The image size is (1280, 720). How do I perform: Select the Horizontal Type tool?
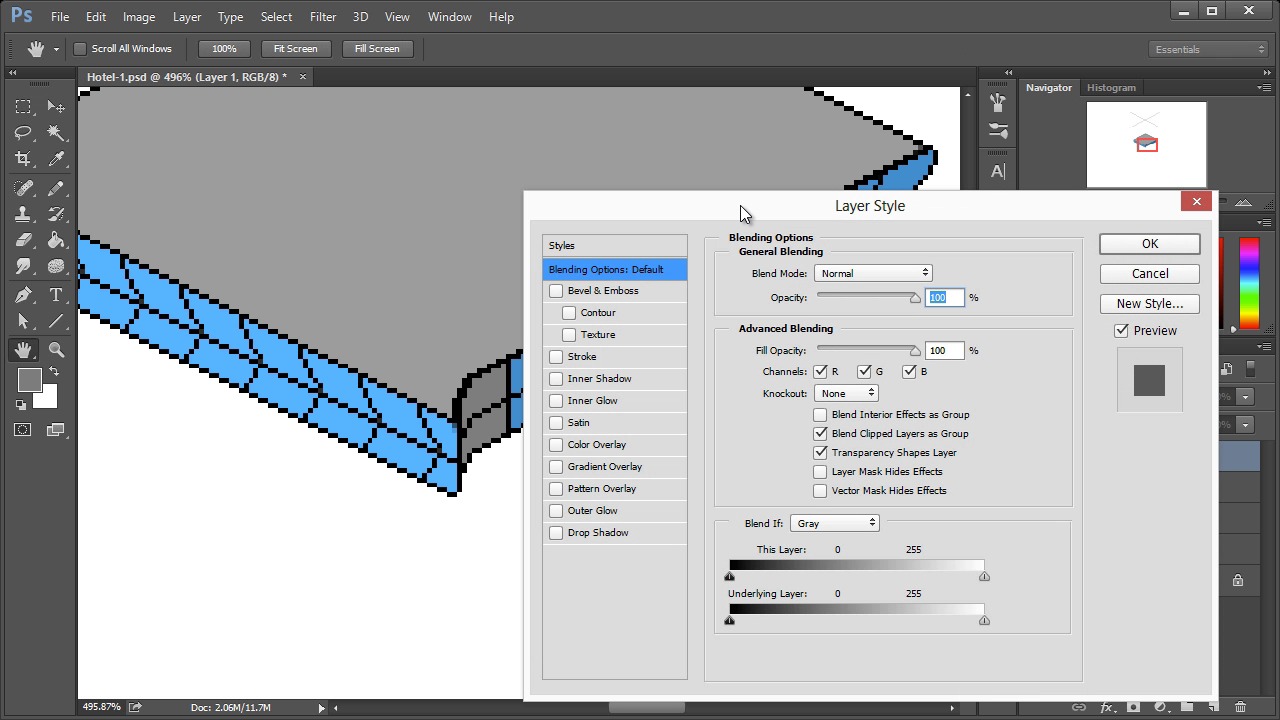(x=56, y=295)
